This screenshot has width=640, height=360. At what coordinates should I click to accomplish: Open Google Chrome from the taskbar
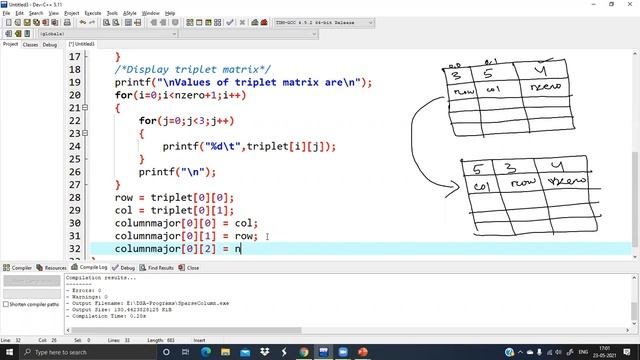point(304,352)
